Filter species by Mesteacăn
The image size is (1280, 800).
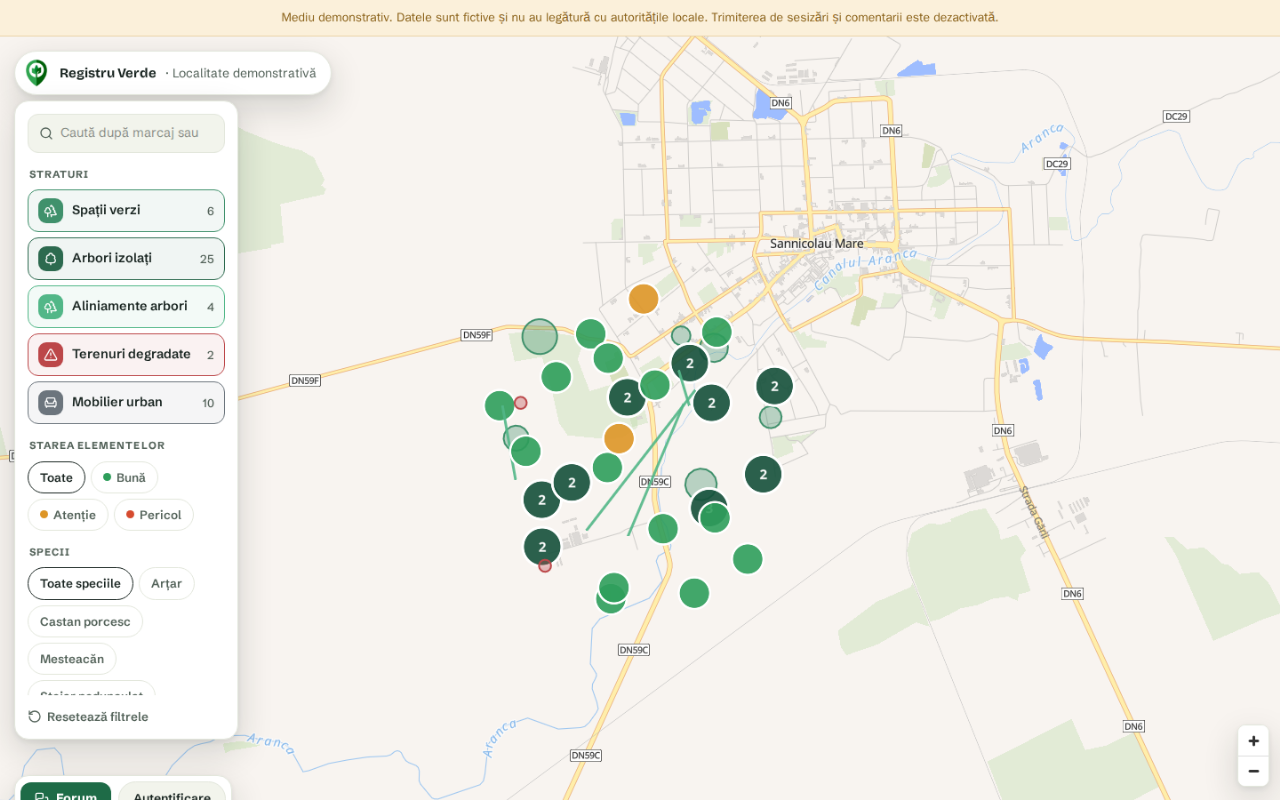coord(72,660)
